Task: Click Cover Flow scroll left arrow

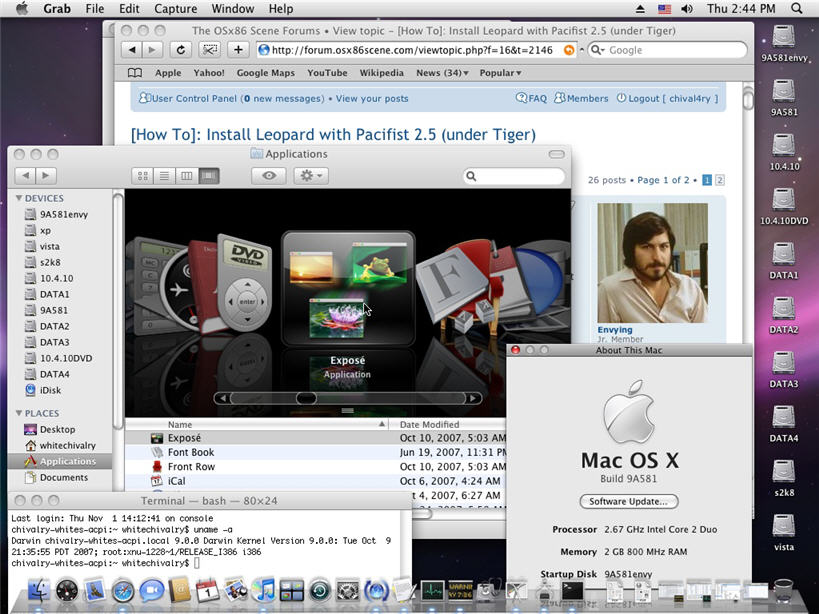Action: pyautogui.click(x=223, y=398)
